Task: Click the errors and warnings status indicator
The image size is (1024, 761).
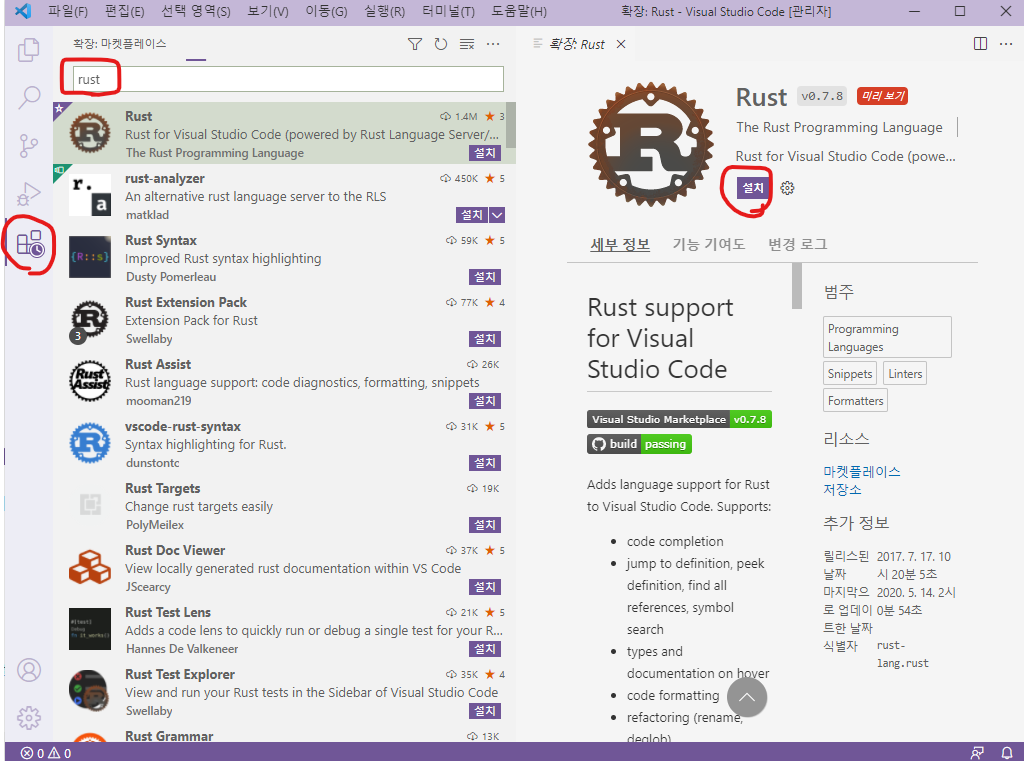Action: point(46,753)
